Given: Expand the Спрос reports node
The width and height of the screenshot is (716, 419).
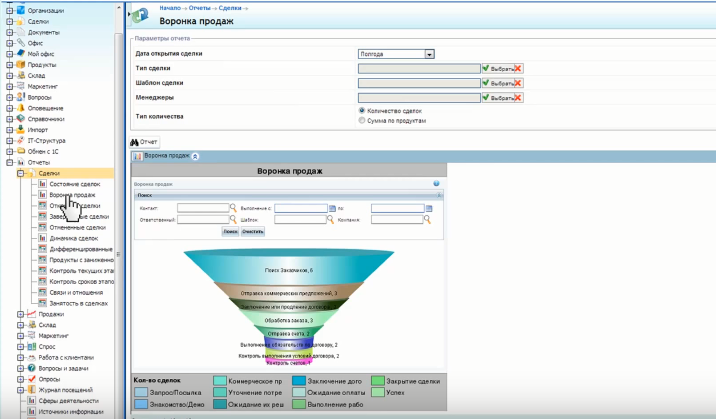Looking at the screenshot, I should coord(21,346).
